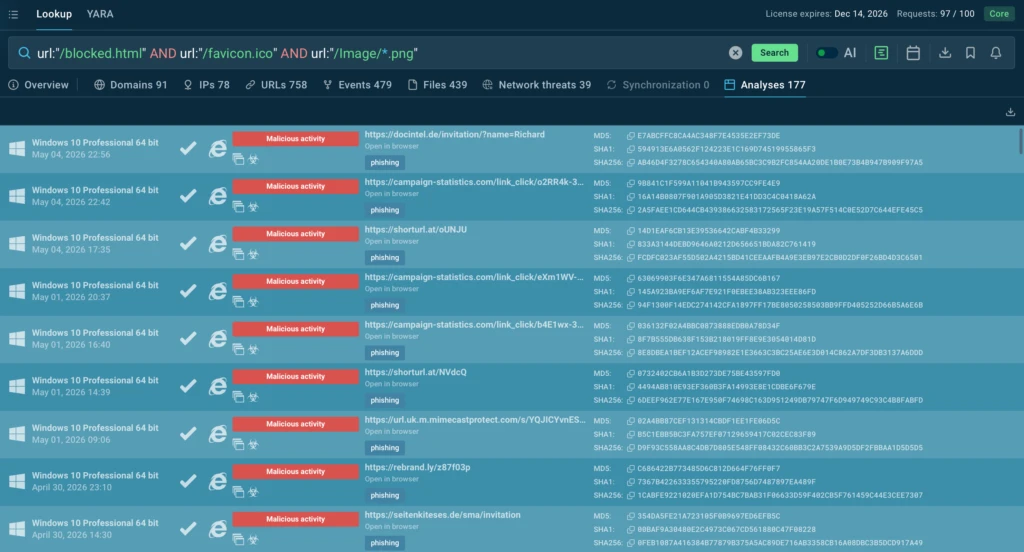Copy MD5 hash of shorturl.at/oUNJU row

click(630, 231)
